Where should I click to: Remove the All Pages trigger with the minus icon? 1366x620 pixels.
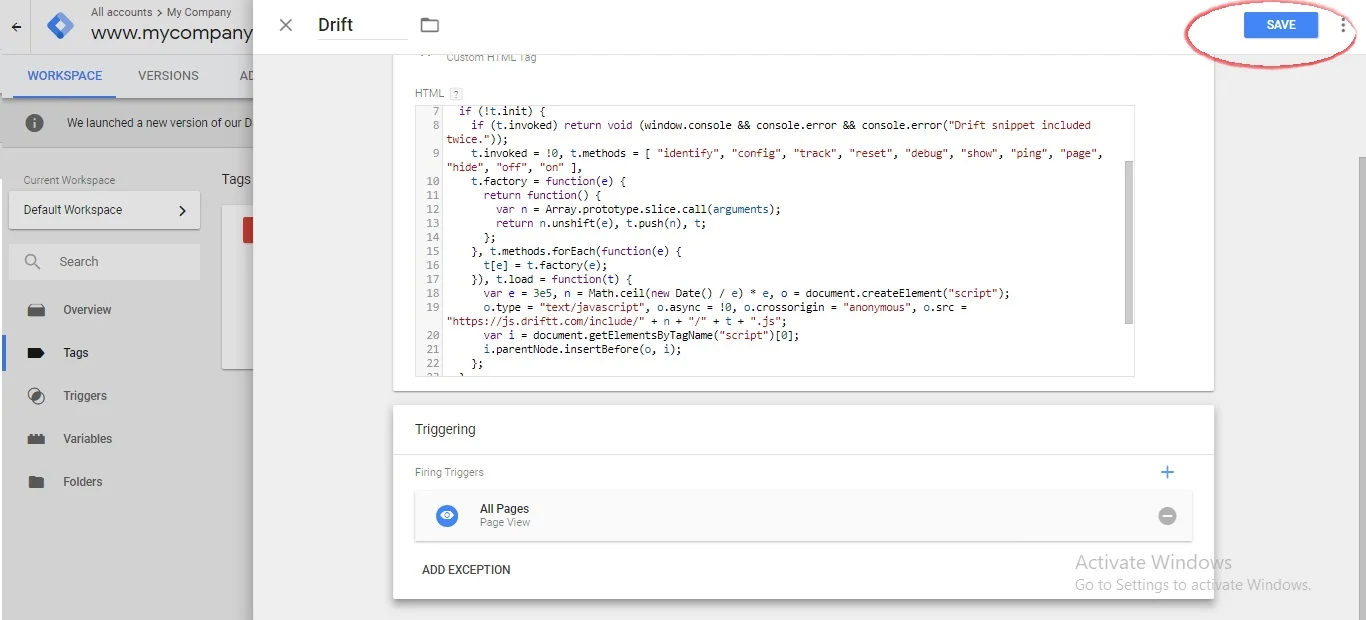pyautogui.click(x=1167, y=516)
